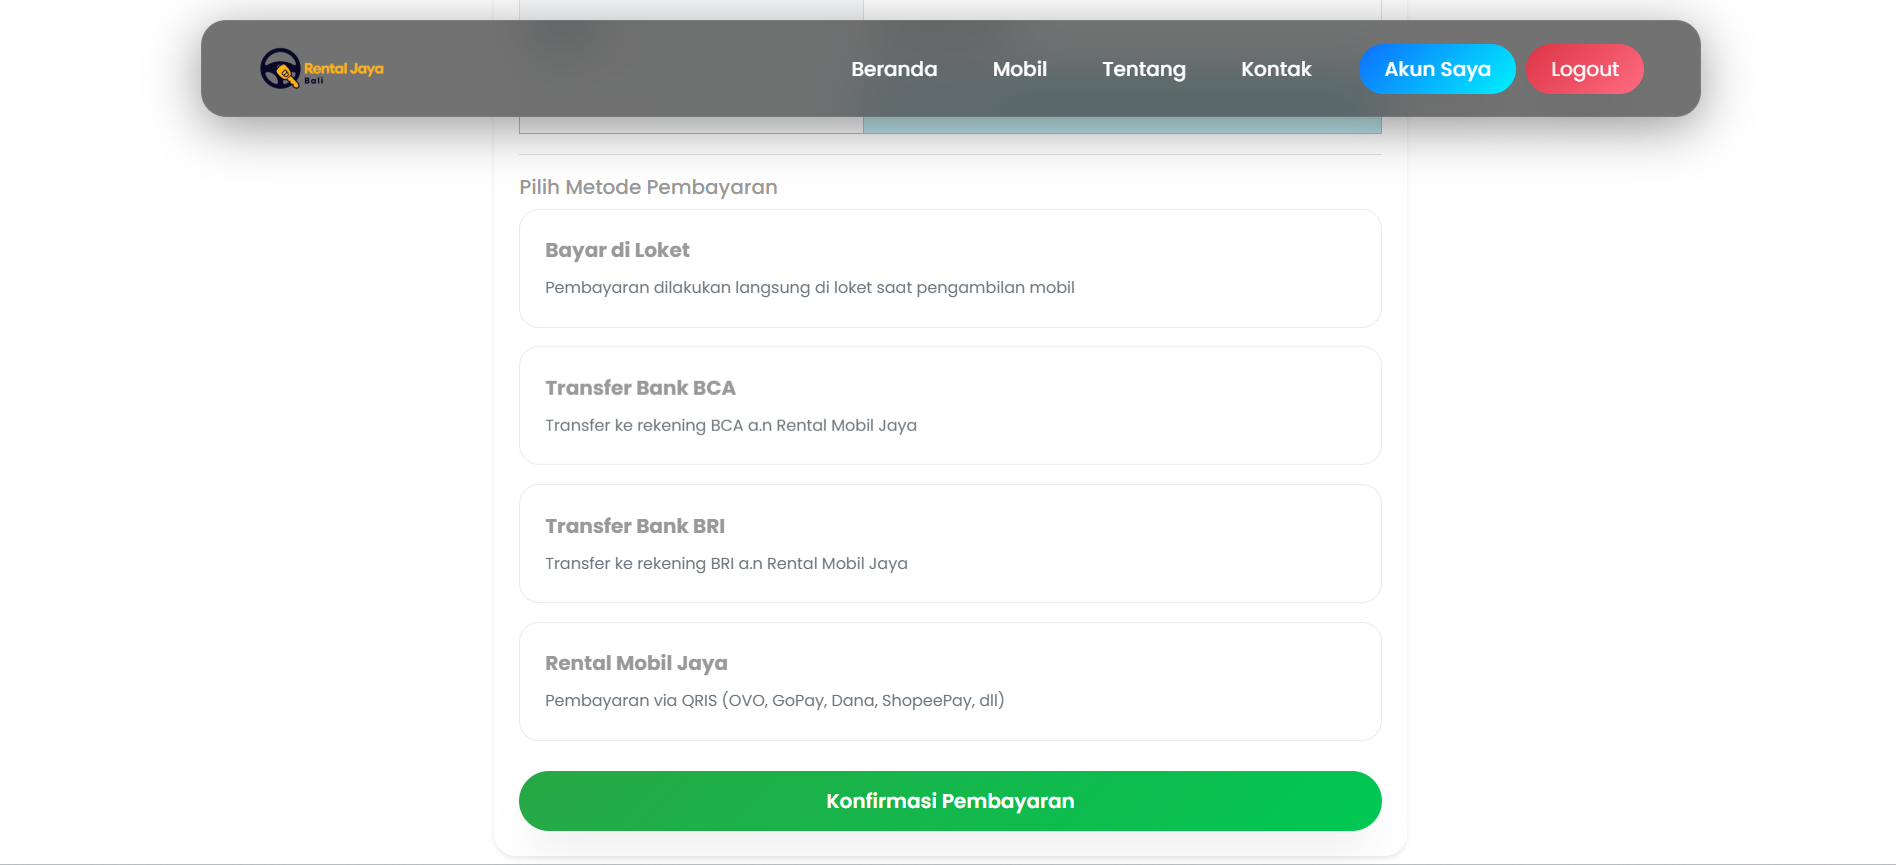This screenshot has height=865, width=1896.
Task: Click the BRI rekening transfer description
Action: [726, 564]
